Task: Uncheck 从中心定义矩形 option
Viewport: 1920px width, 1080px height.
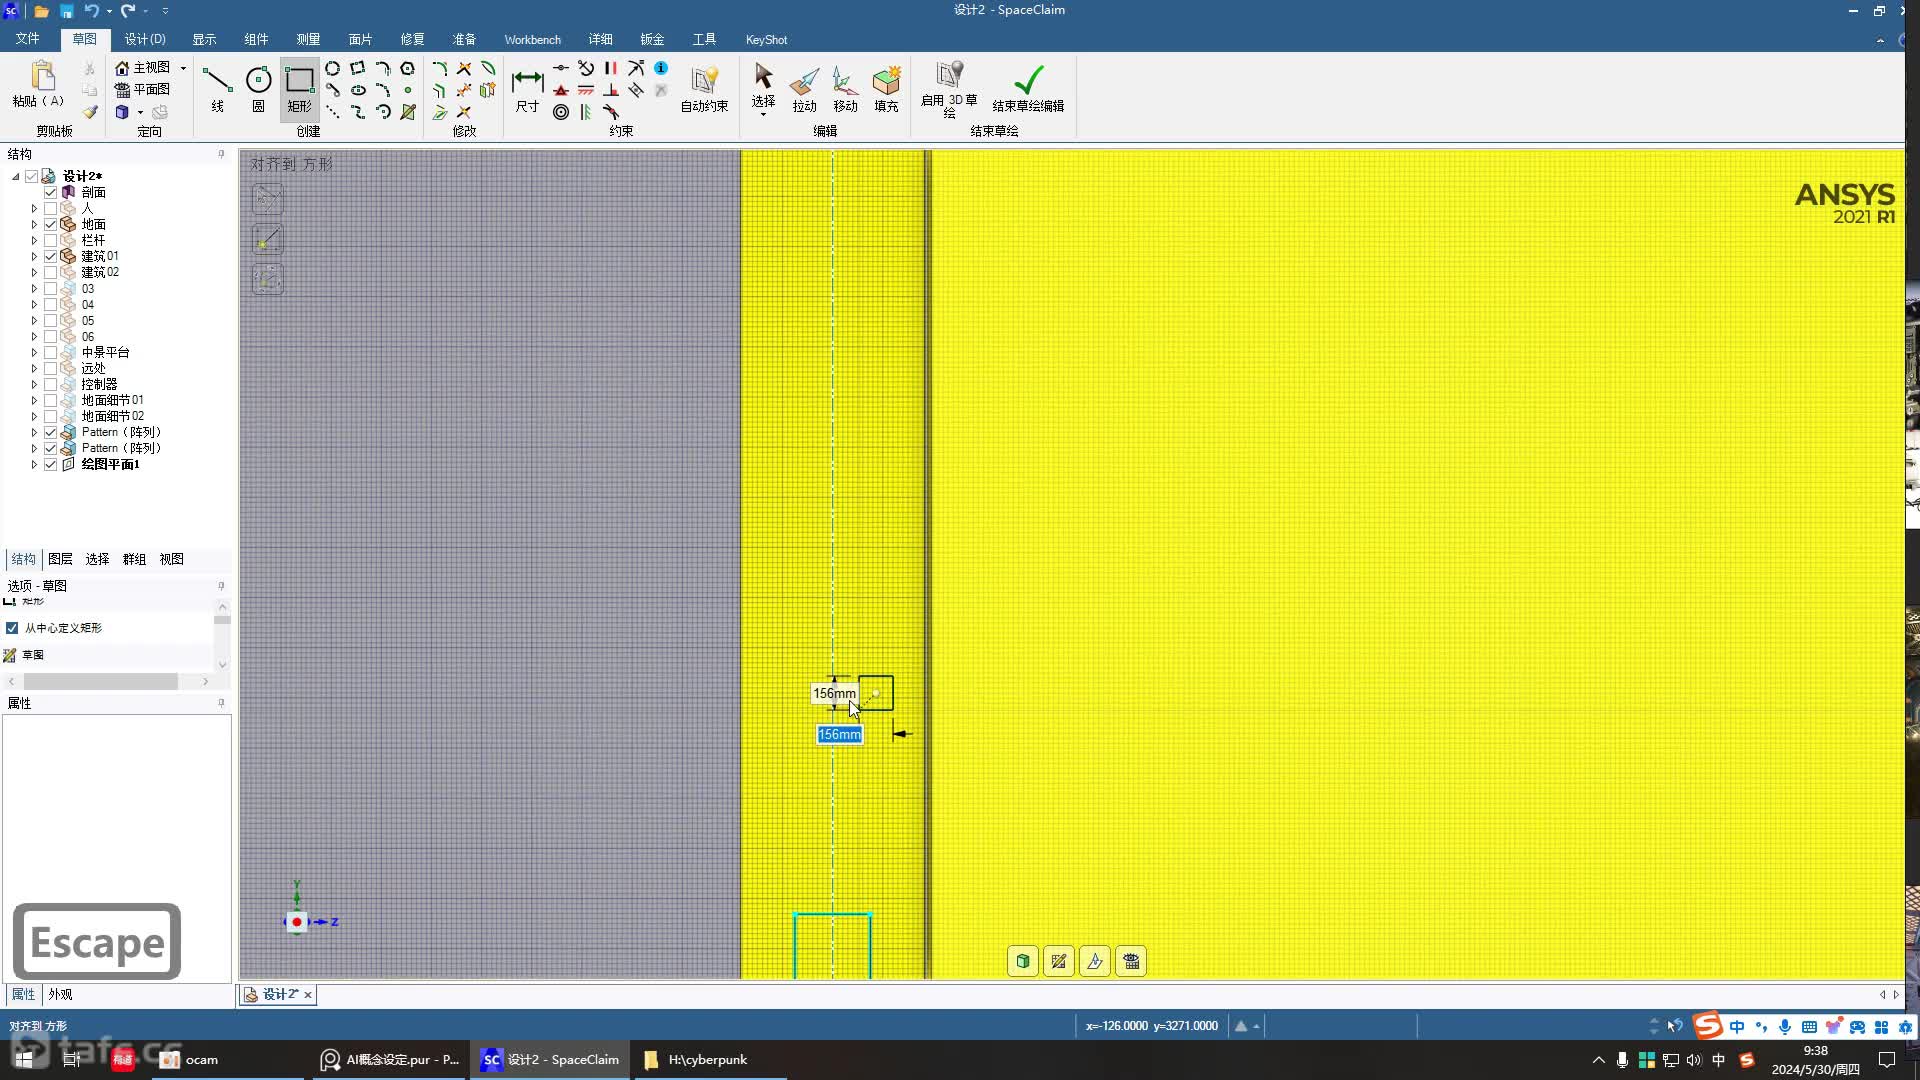Action: tap(12, 628)
